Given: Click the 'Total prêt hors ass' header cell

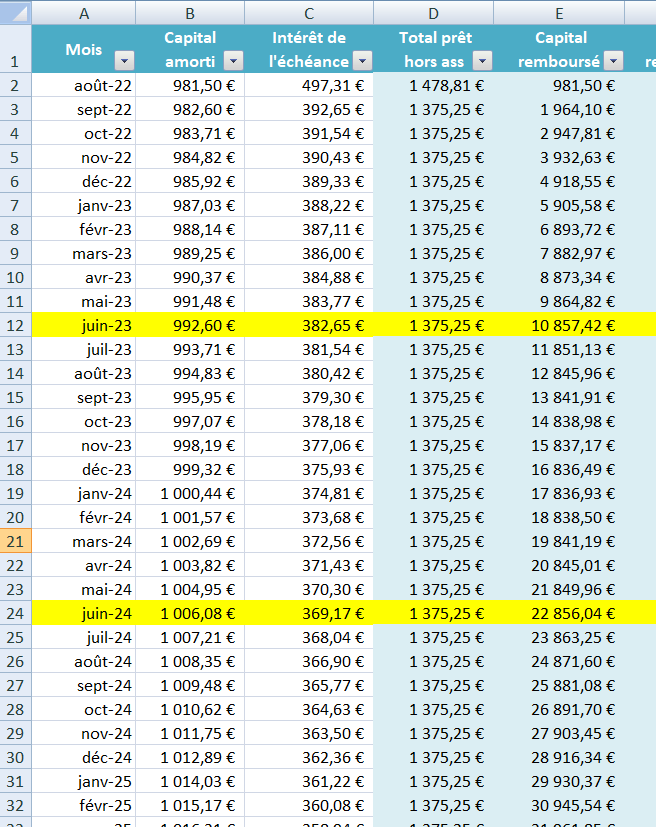Looking at the screenshot, I should (433, 49).
